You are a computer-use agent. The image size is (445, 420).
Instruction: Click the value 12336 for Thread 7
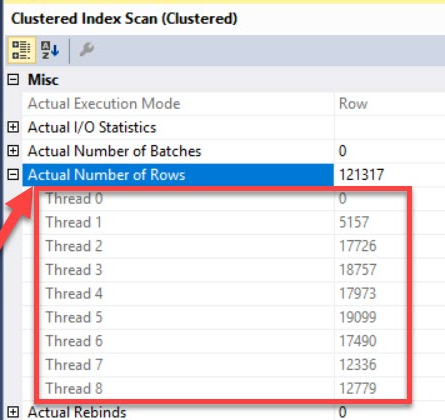click(358, 364)
